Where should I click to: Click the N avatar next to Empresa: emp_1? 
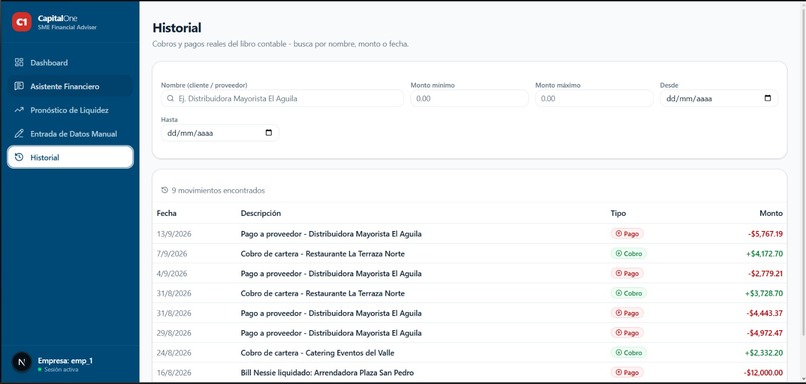pyautogui.click(x=22, y=361)
